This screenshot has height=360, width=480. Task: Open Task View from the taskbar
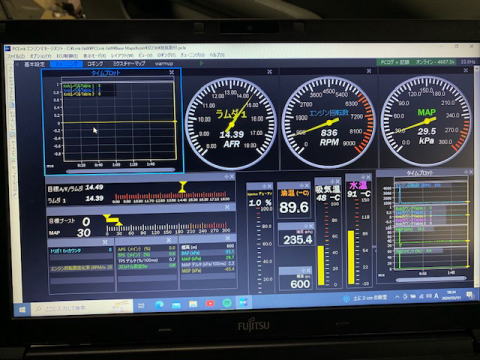pyautogui.click(x=141, y=305)
